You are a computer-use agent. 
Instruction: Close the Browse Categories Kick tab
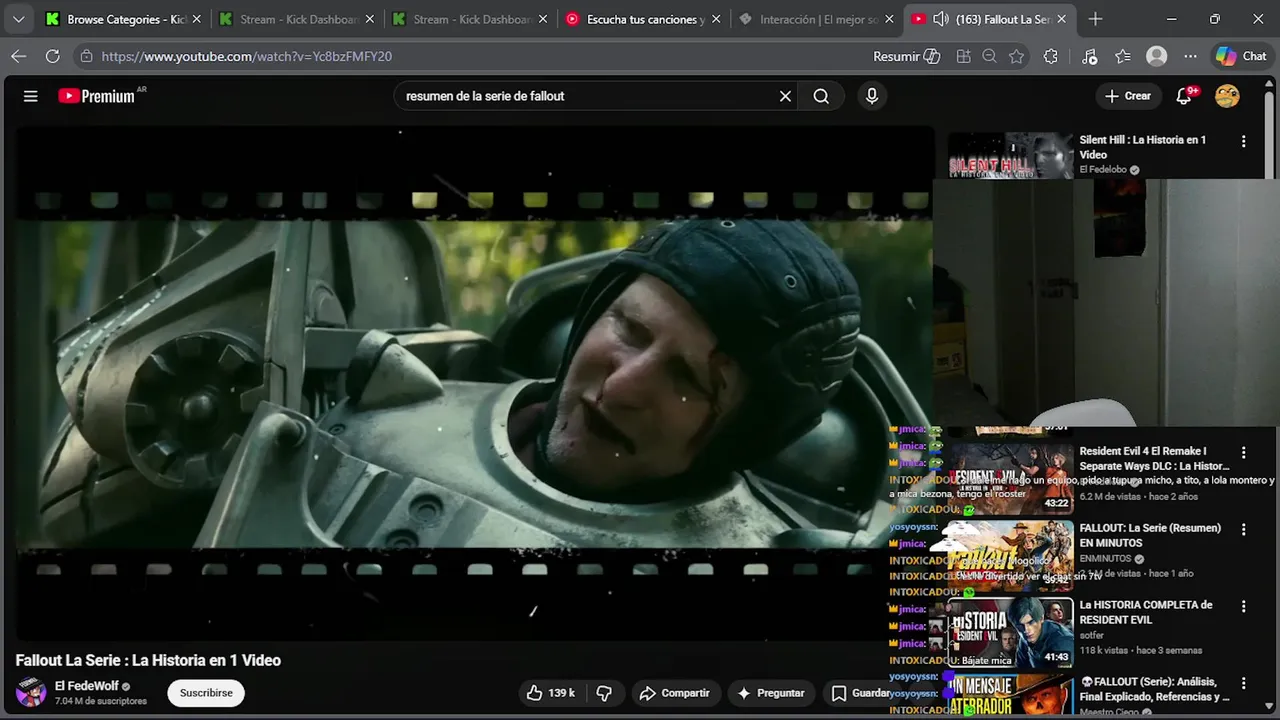[x=196, y=19]
